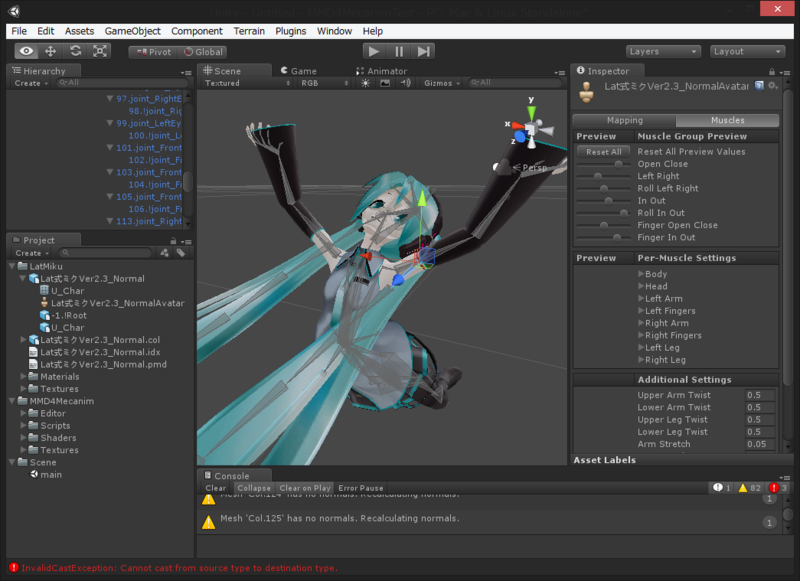Toggle Error Pause option
This screenshot has height=581, width=800.
[x=361, y=488]
